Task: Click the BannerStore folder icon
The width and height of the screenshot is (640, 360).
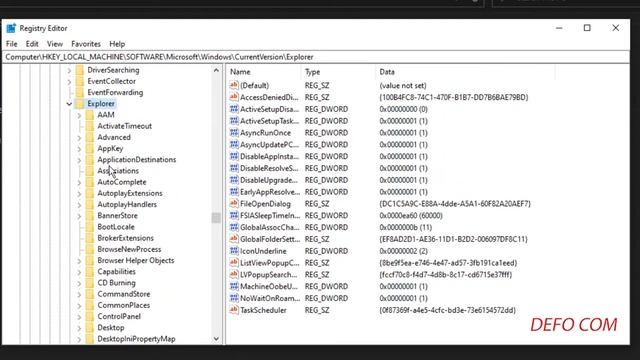Action: coord(90,216)
